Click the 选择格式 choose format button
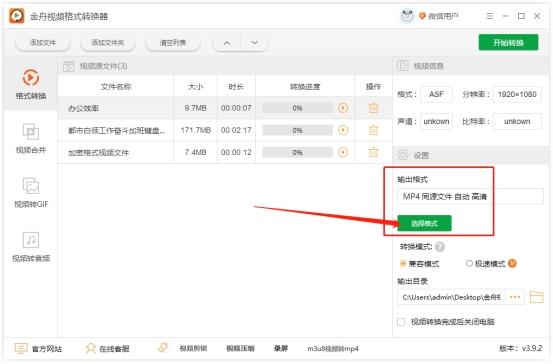This screenshot has height=364, width=553. pos(424,223)
